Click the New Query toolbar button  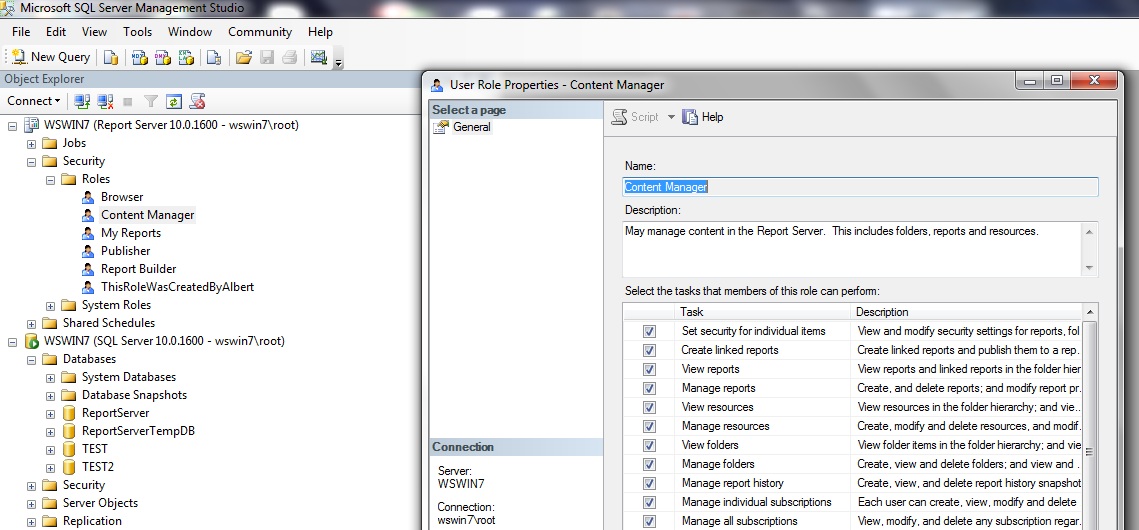tap(50, 57)
